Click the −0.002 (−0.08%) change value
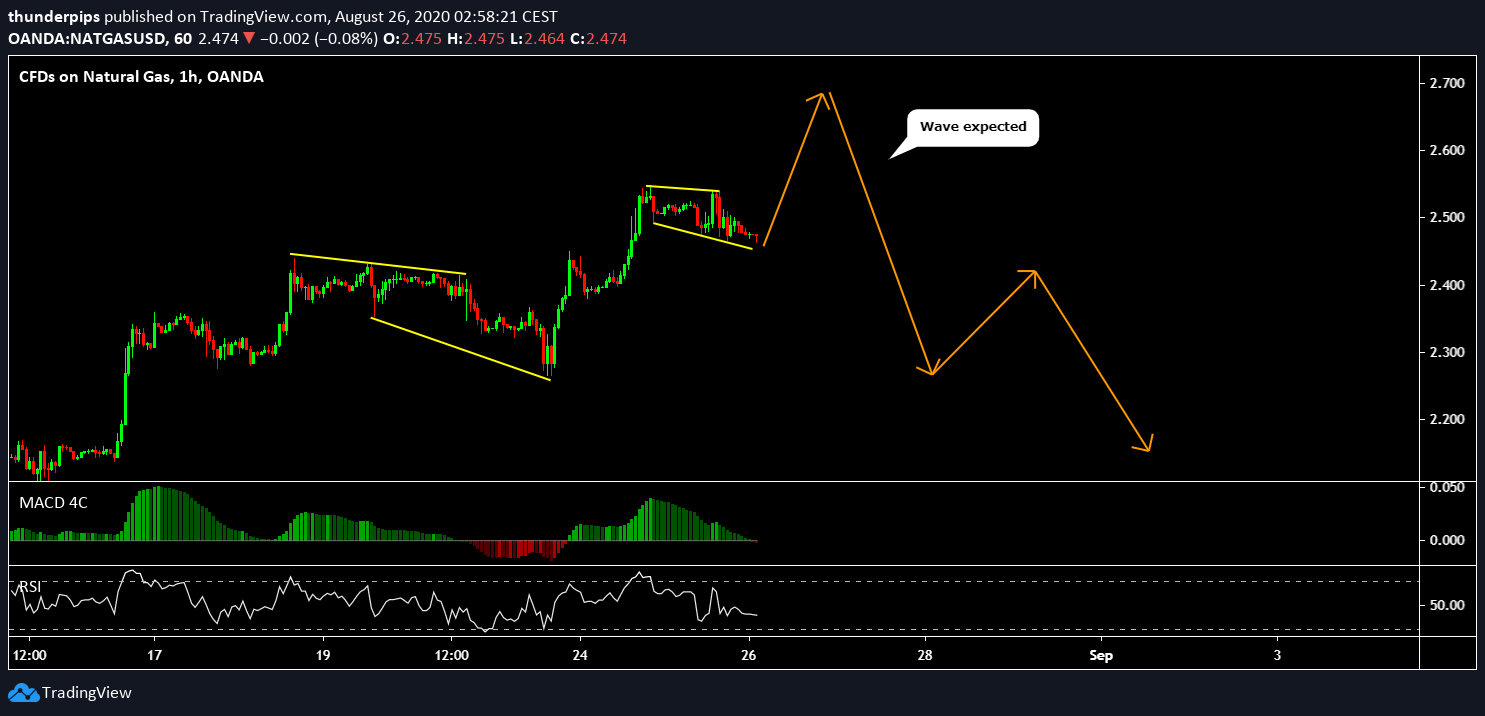Screen dimensions: 1485x716 (318, 39)
